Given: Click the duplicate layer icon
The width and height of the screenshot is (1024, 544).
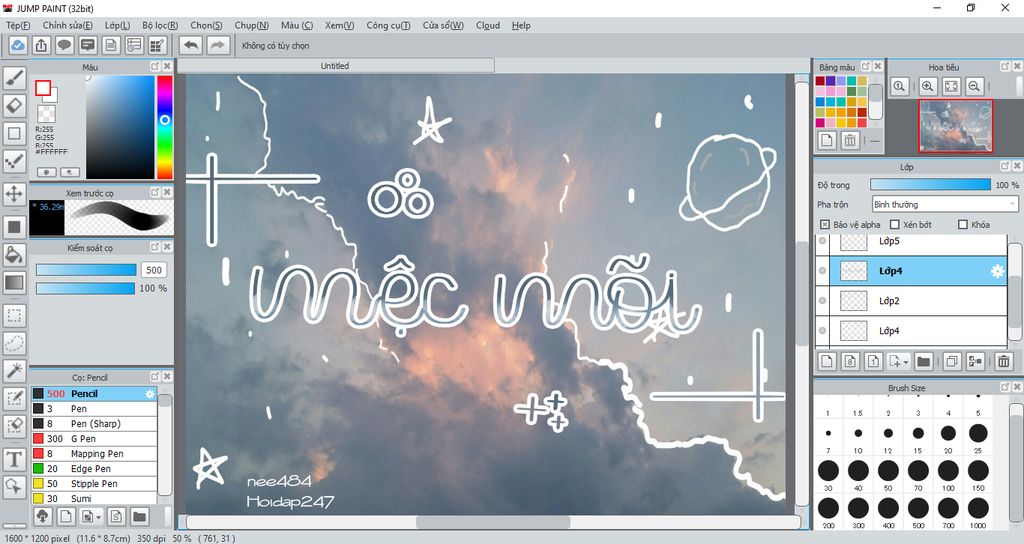Looking at the screenshot, I should 952,361.
